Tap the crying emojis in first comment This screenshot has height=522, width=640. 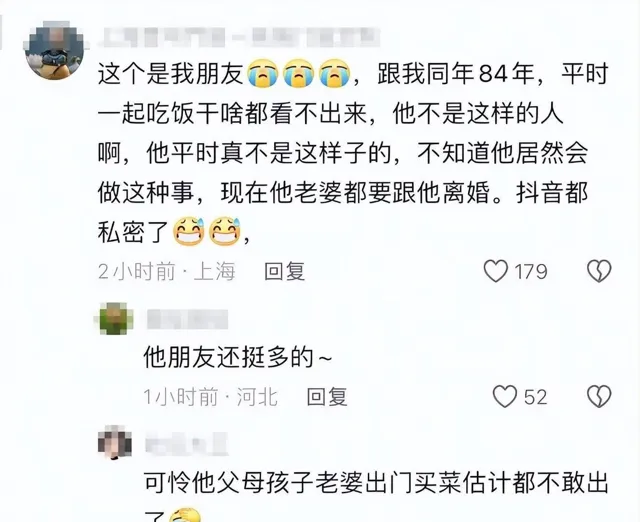coord(299,74)
